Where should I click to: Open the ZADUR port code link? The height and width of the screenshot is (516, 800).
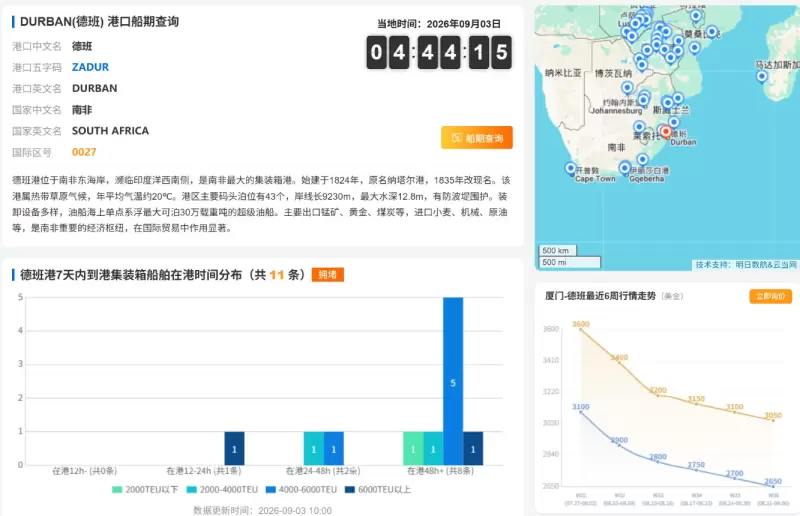coord(90,67)
